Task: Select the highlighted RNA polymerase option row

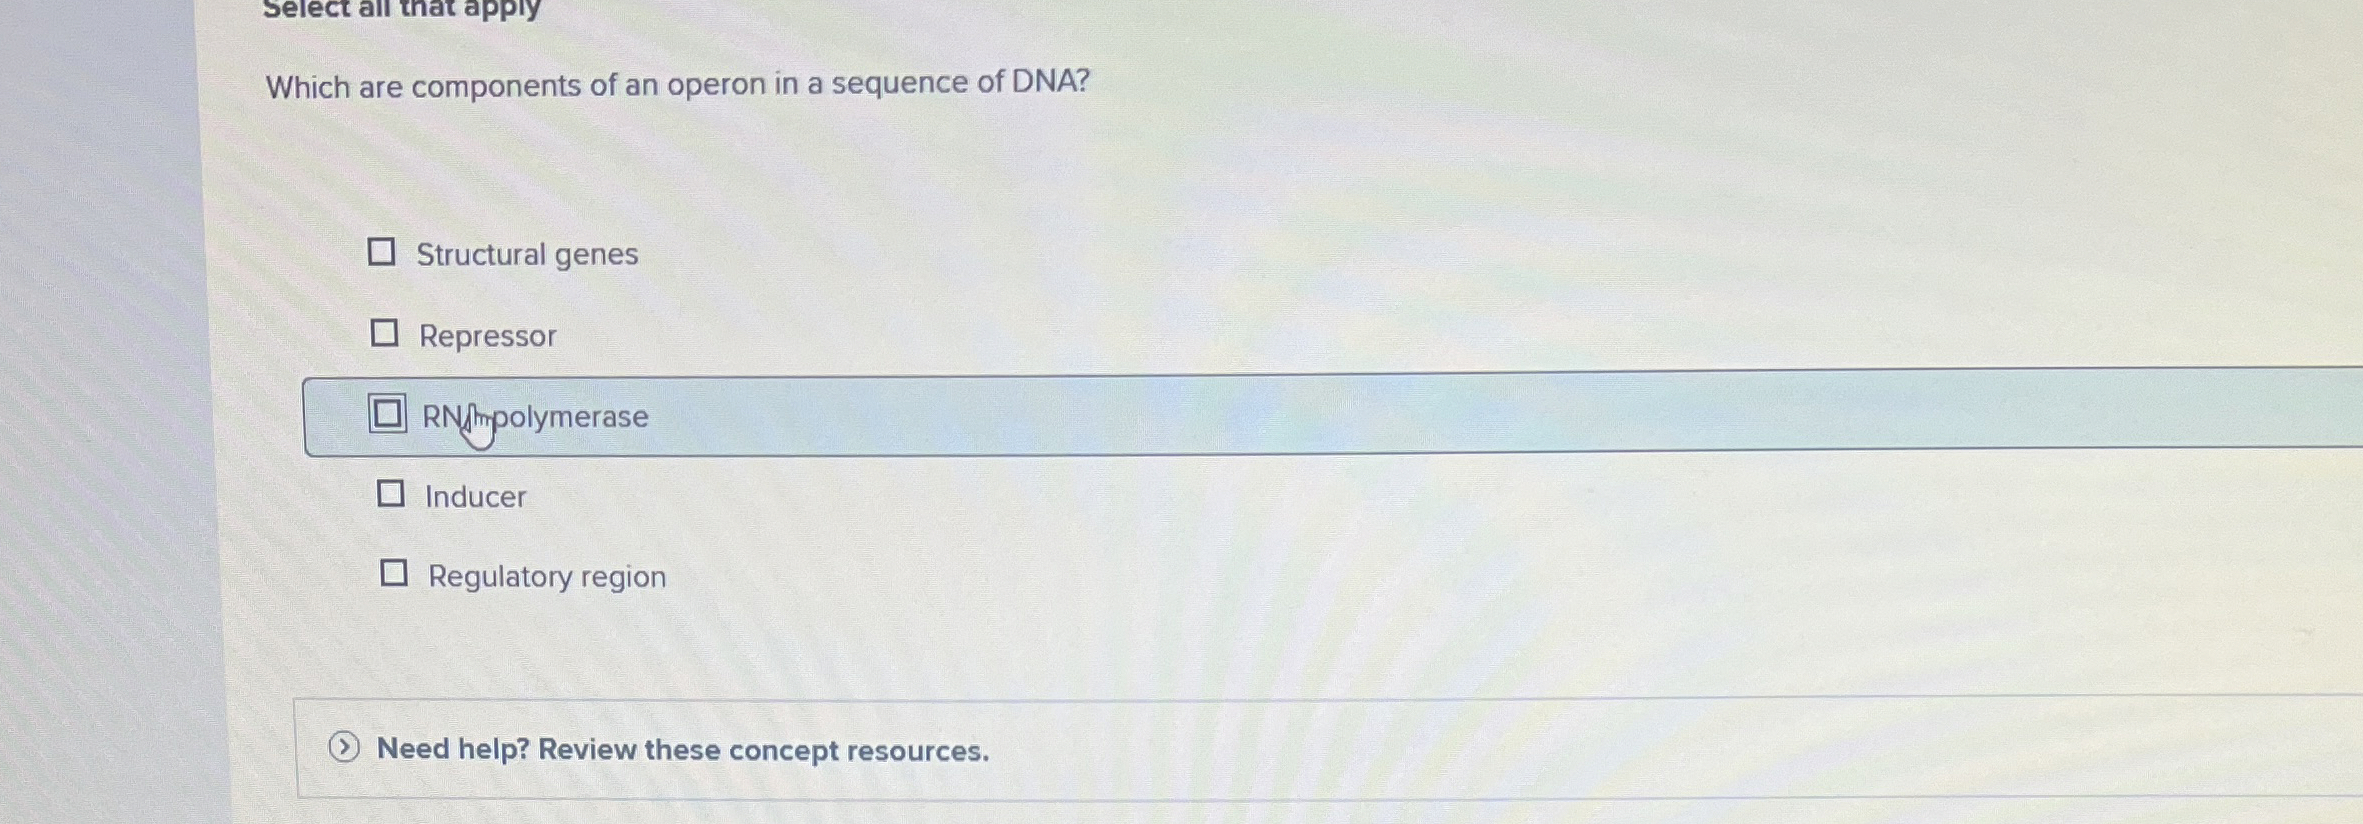Action: (x=1000, y=415)
